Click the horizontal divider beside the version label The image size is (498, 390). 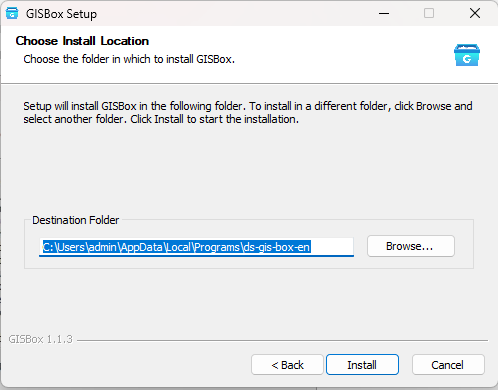pyautogui.click(x=282, y=340)
